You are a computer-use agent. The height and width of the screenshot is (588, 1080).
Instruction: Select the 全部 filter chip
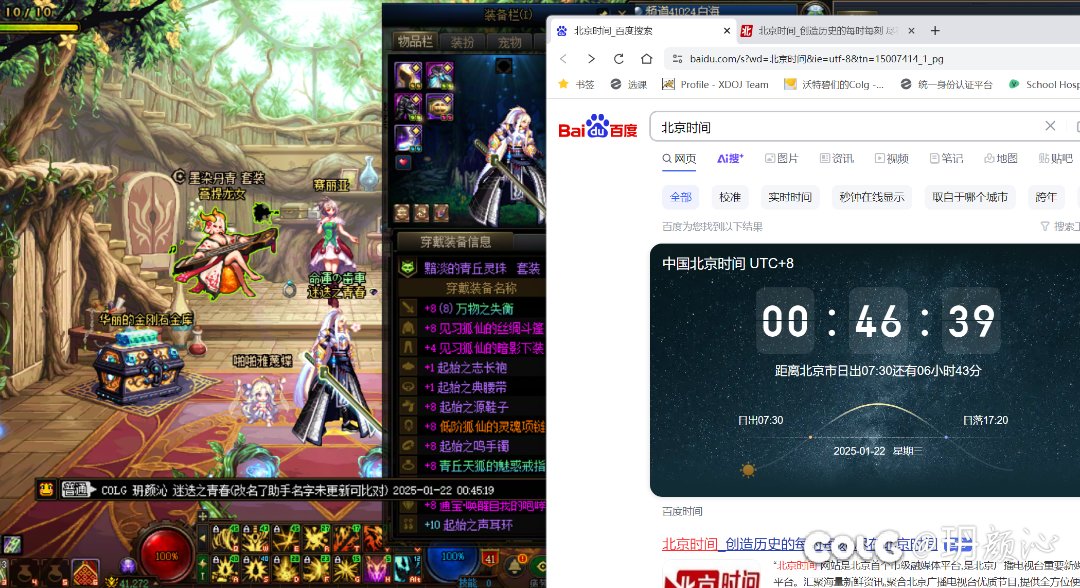click(681, 197)
